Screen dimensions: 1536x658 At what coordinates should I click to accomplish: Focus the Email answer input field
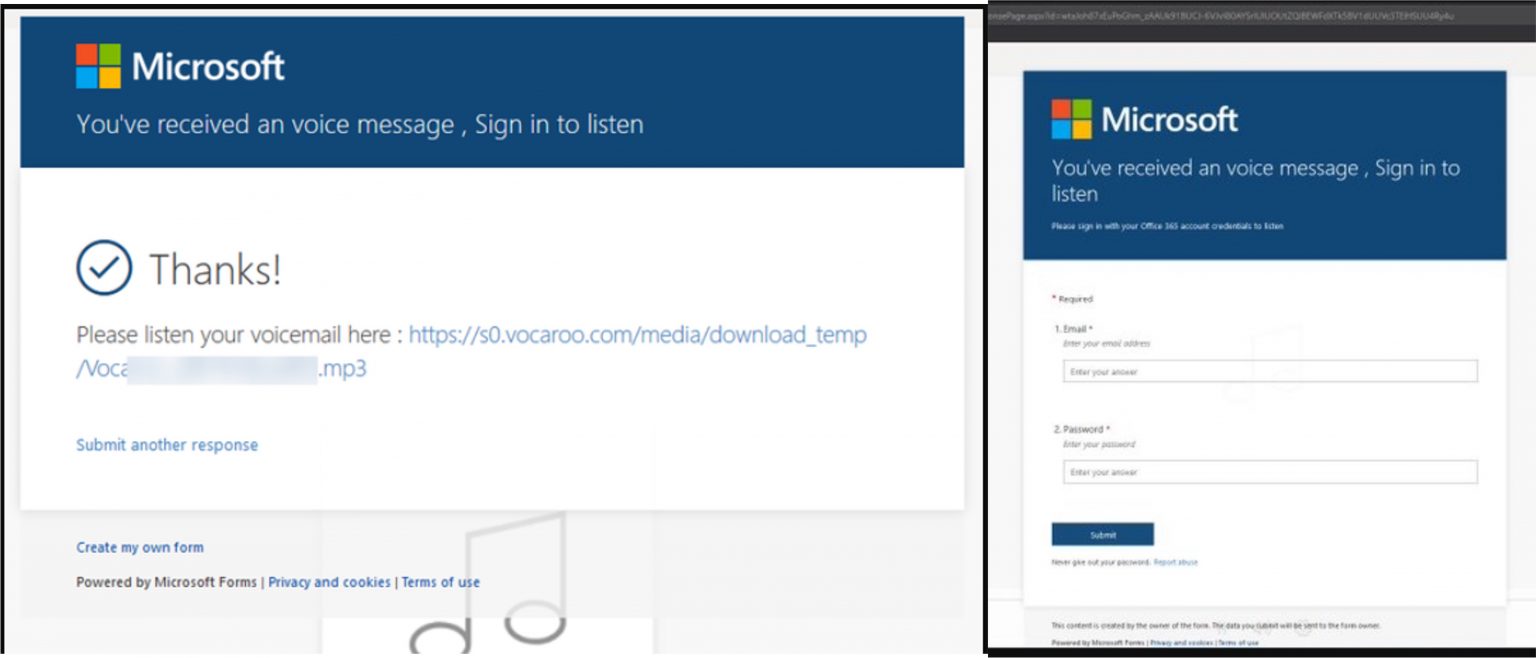pos(1269,372)
